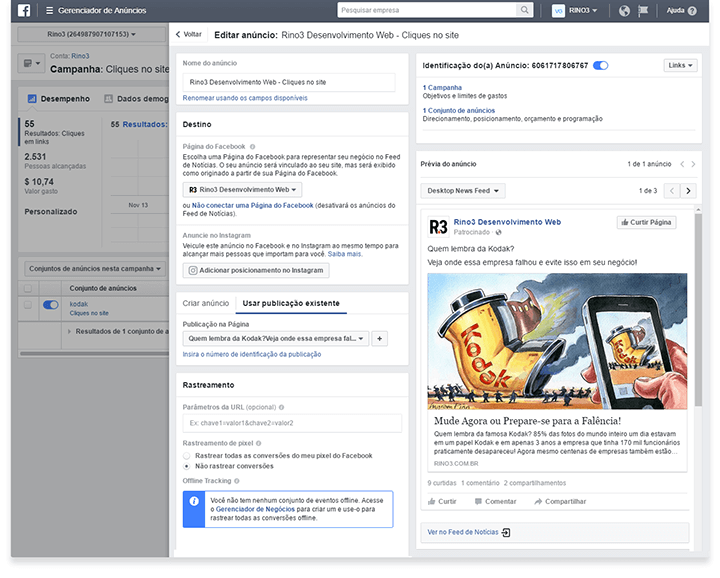720x578 pixels.
Task: Click the Dados demográficos icon
Action: pos(108,99)
